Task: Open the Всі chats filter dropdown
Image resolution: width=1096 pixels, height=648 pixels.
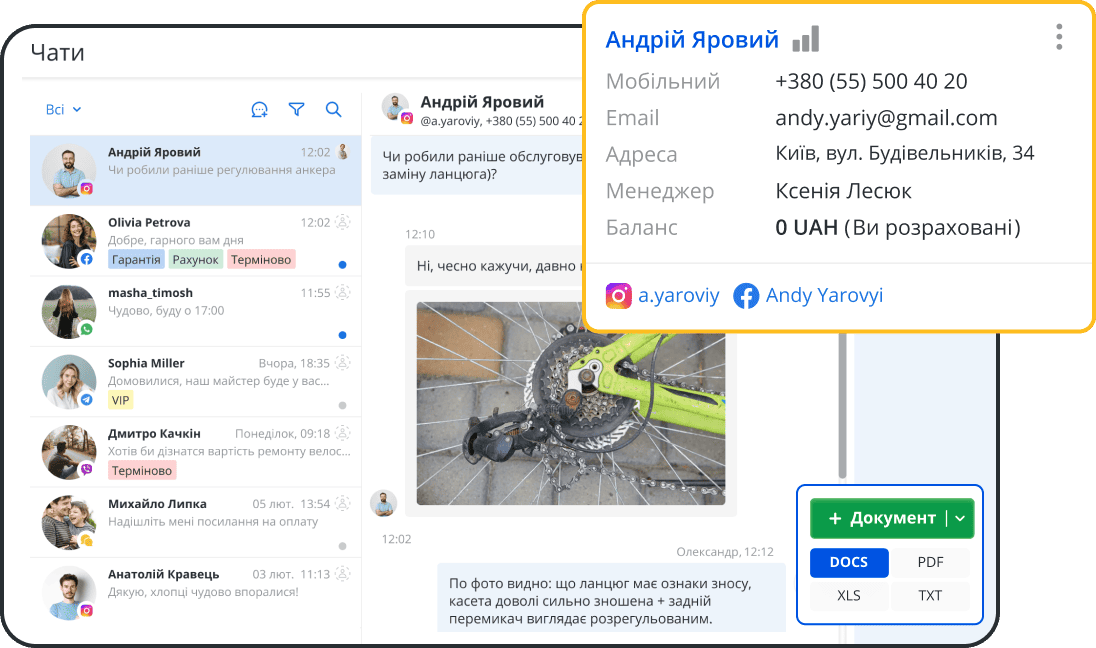Action: 63,110
